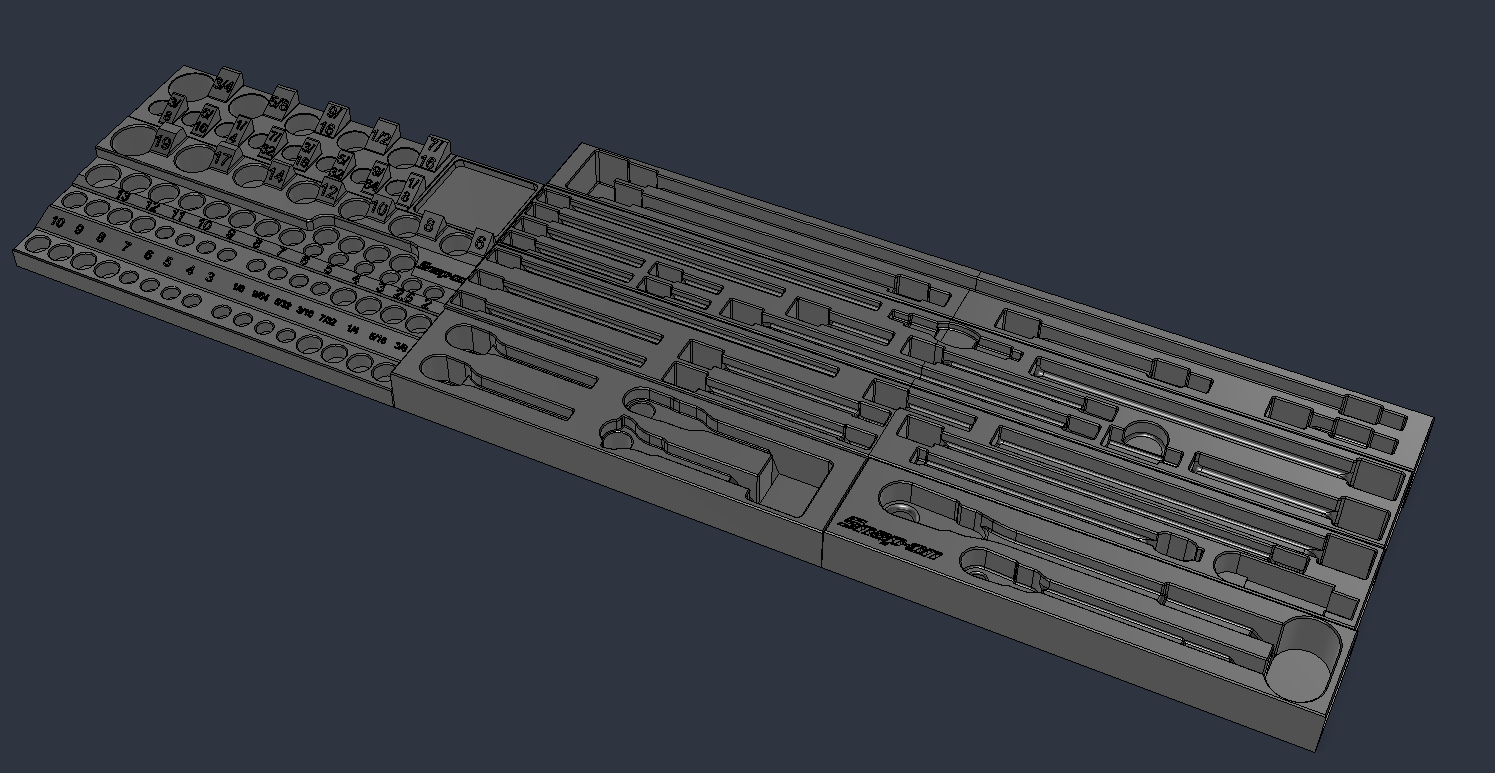This screenshot has height=773, width=1495.
Task: Click the engraved "13" size marking
Action: (x=123, y=197)
